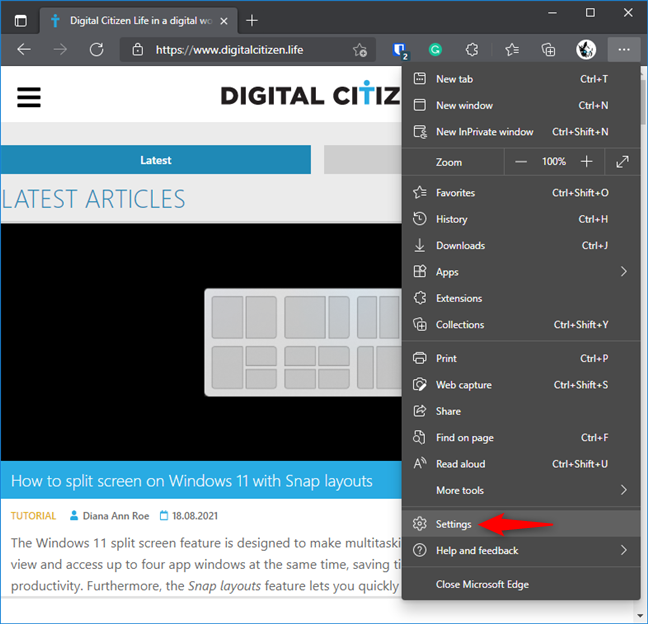This screenshot has height=624, width=648.
Task: Open the Bitwarden extension icon
Action: 400,49
